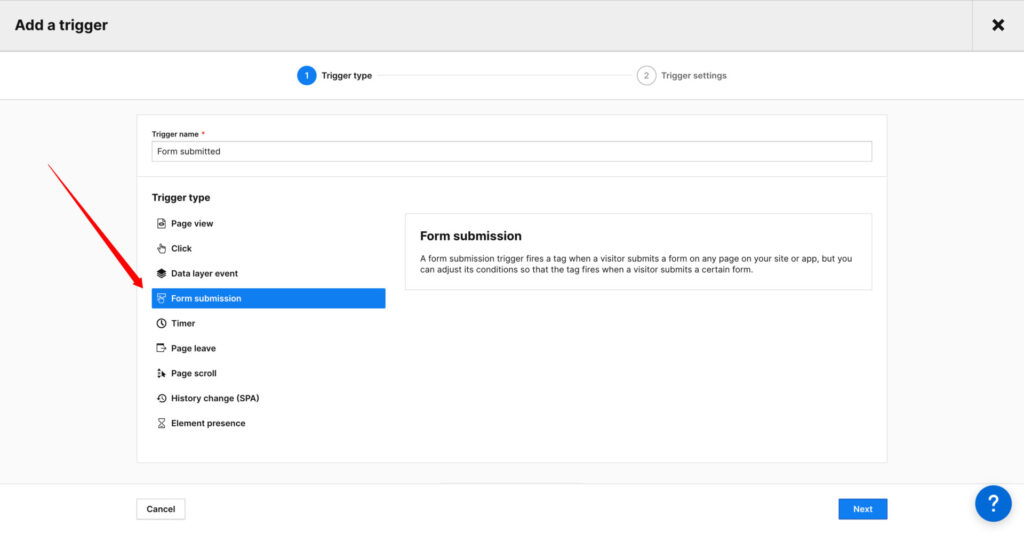Pick the Page scroll trigger label
Screen dimensions: 1024x534
[x=194, y=374]
